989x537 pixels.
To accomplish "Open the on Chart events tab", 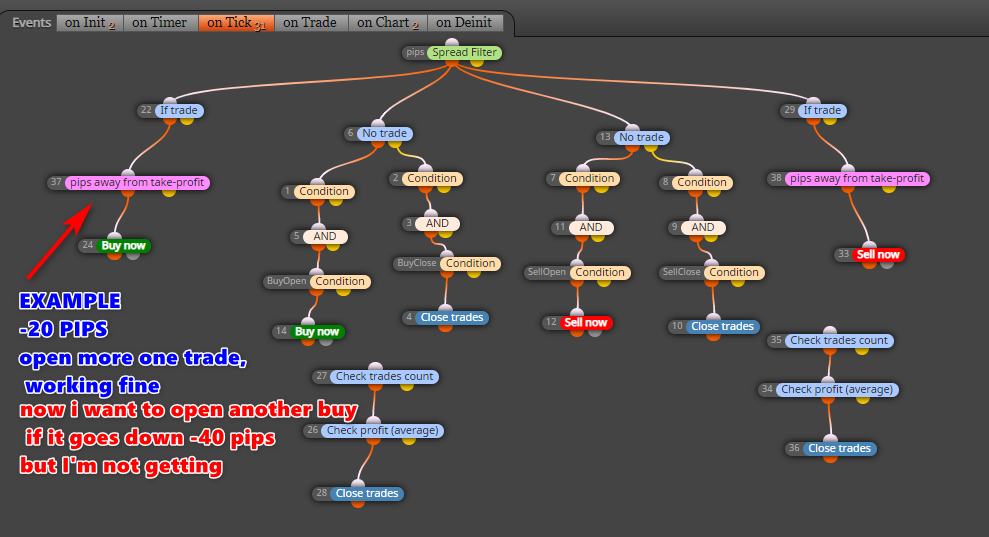I will coord(387,23).
